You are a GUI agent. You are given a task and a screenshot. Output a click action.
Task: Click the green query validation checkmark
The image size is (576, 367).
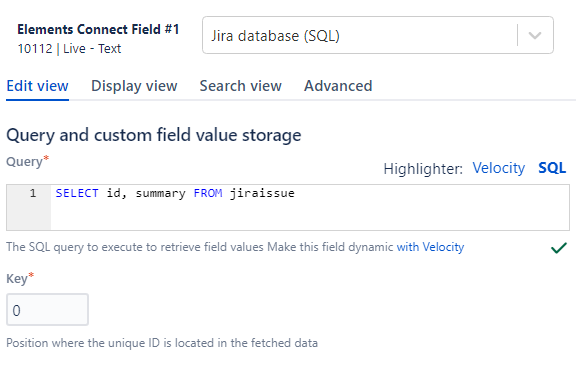[559, 248]
